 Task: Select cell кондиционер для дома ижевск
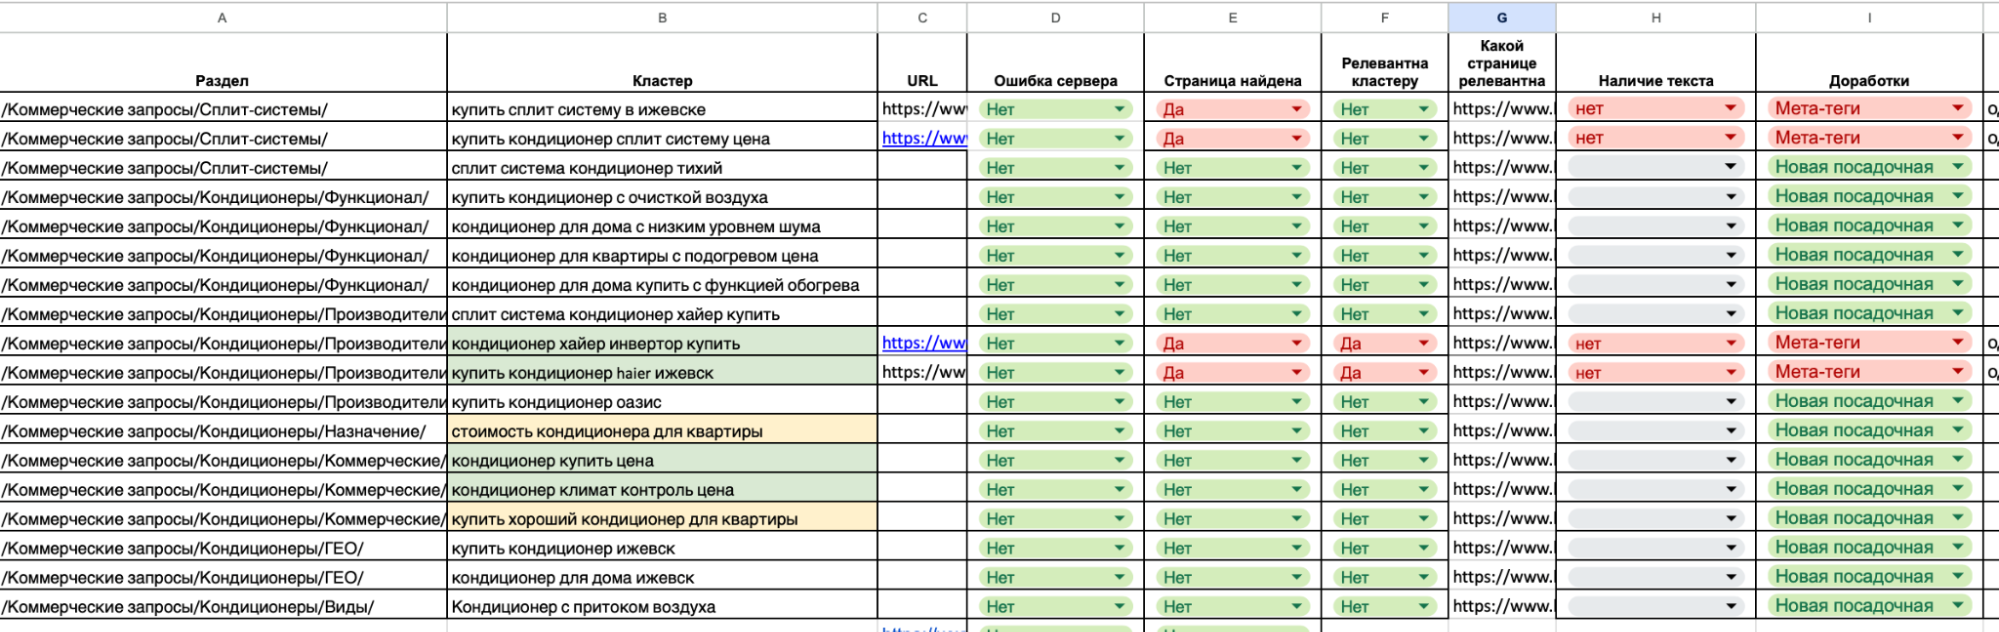tap(662, 577)
